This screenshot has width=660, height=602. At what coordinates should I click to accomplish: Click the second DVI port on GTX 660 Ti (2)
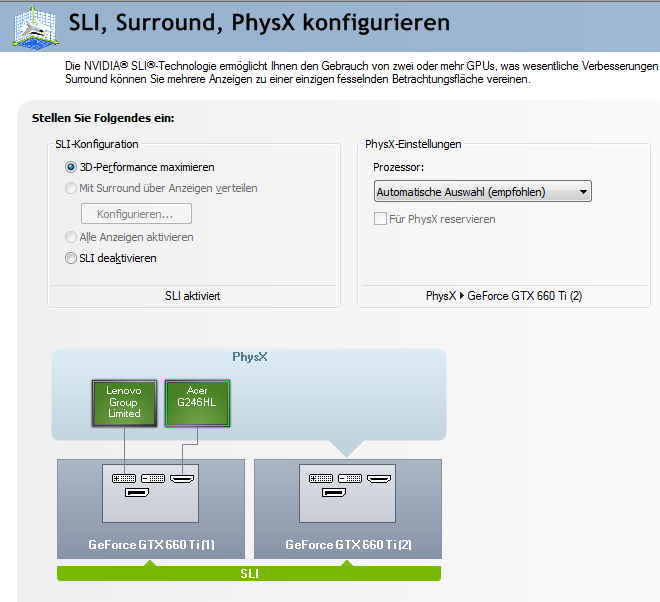click(350, 478)
